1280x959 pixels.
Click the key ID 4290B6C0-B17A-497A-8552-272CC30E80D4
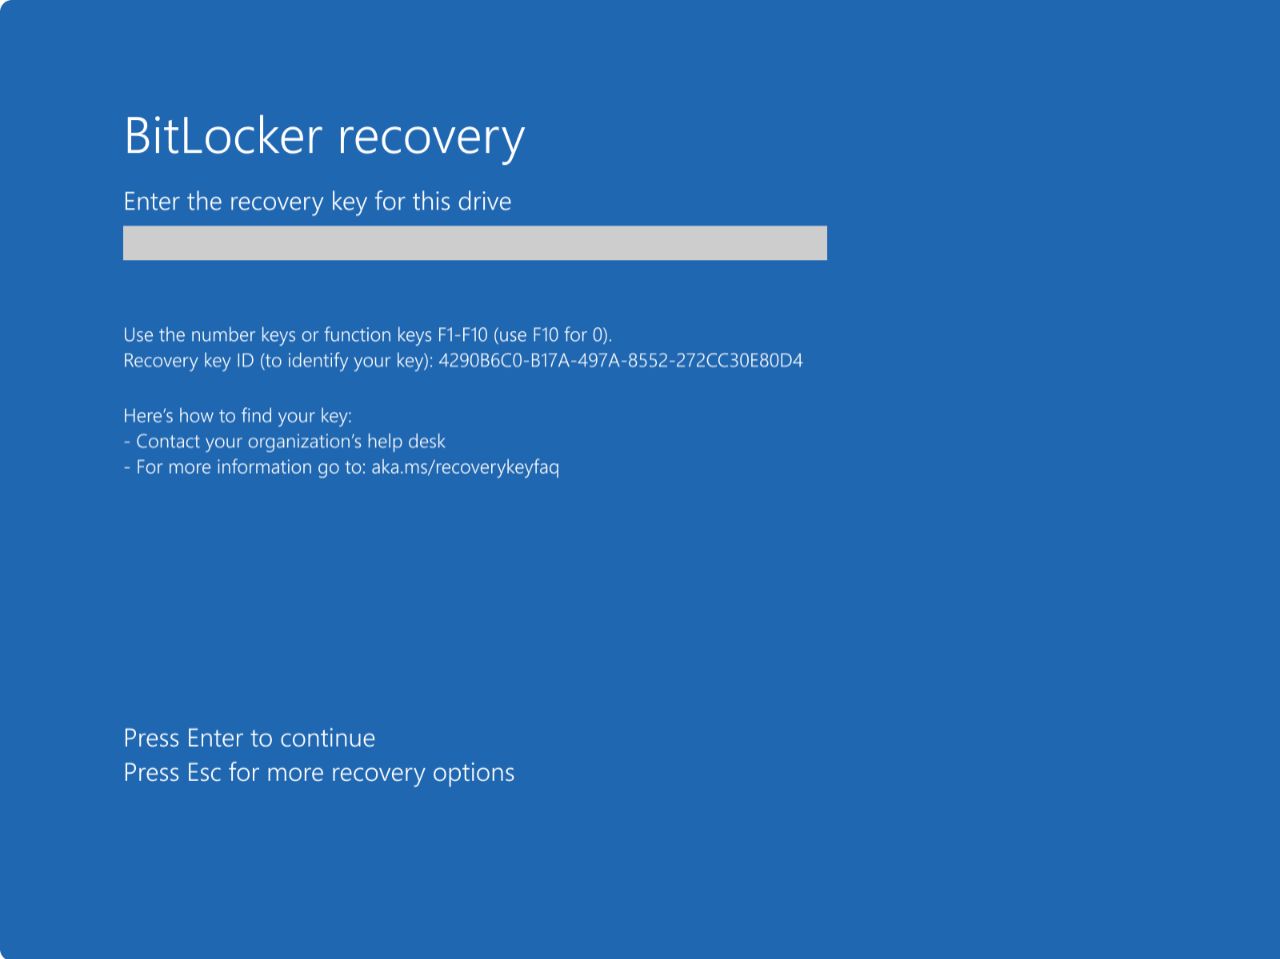click(620, 361)
